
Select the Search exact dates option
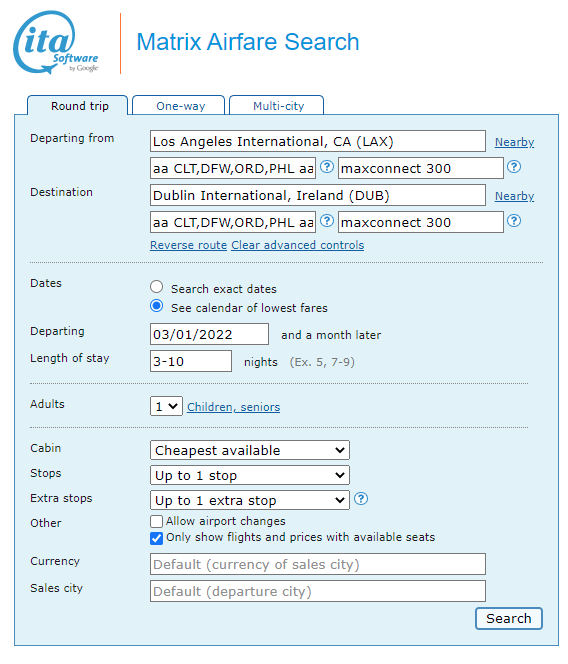pyautogui.click(x=156, y=287)
